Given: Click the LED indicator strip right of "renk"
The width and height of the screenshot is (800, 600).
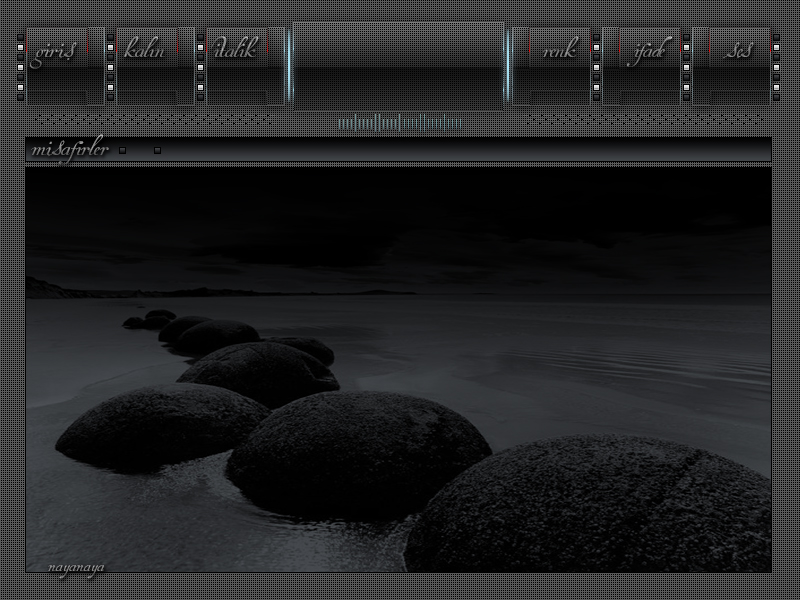Looking at the screenshot, I should pos(597,67).
